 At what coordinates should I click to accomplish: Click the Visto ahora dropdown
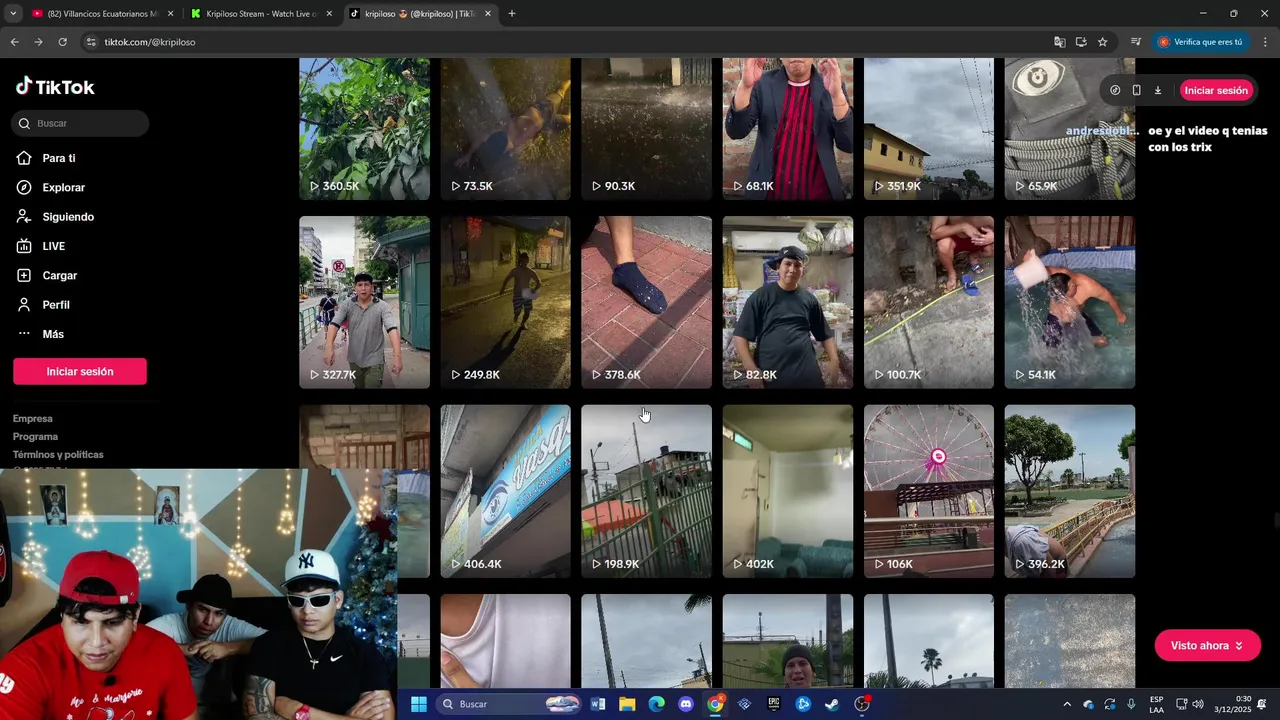[1207, 646]
